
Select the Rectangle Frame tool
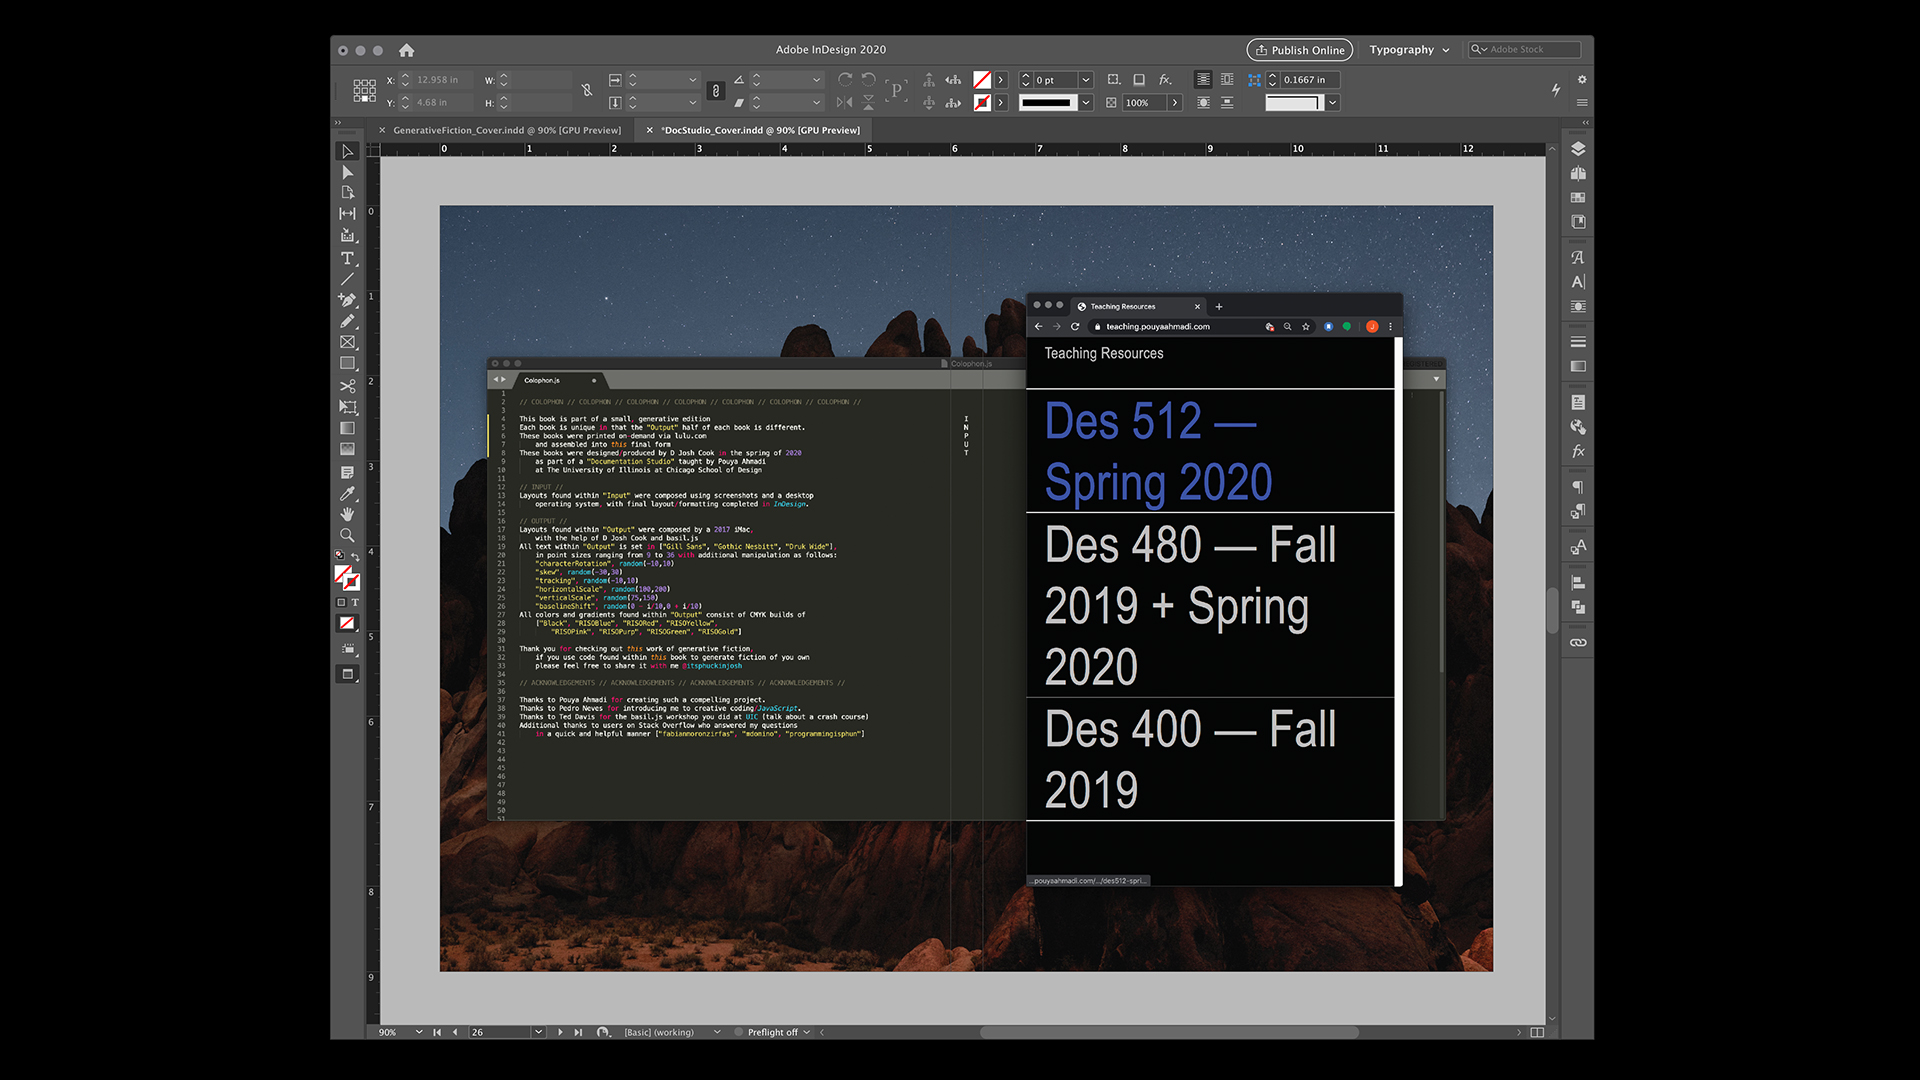pos(347,343)
